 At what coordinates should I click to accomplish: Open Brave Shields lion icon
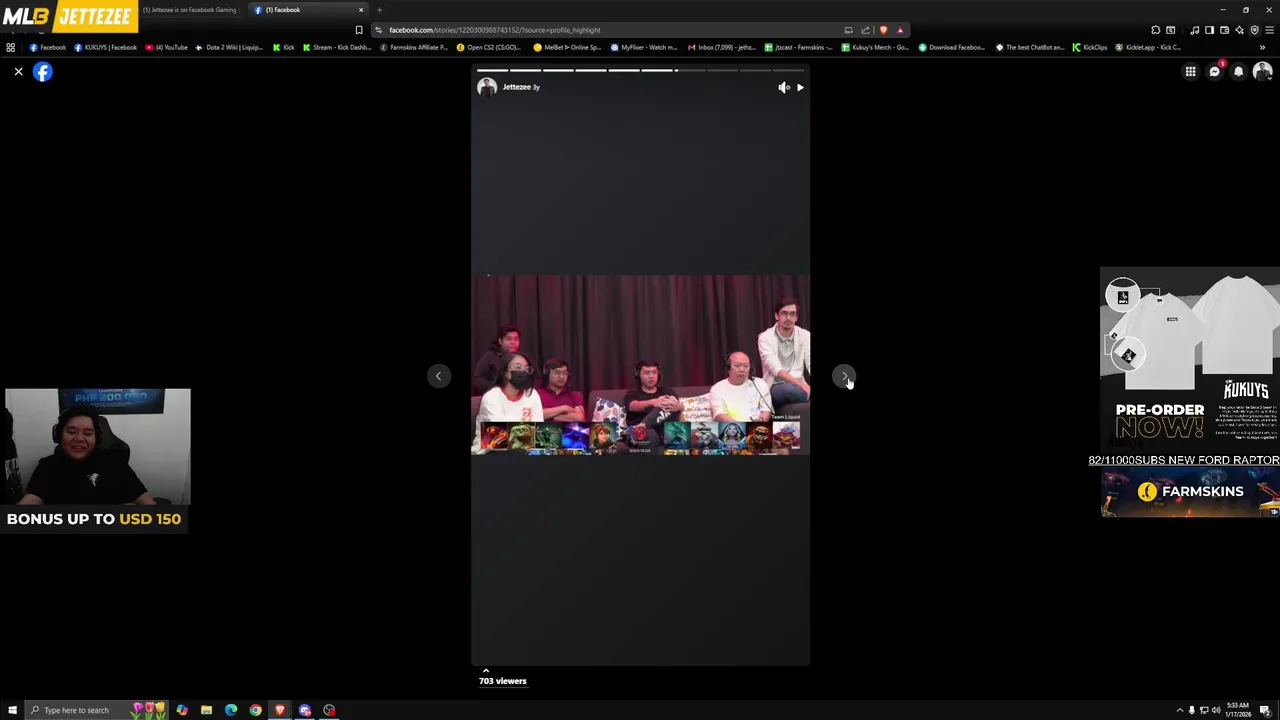(883, 30)
